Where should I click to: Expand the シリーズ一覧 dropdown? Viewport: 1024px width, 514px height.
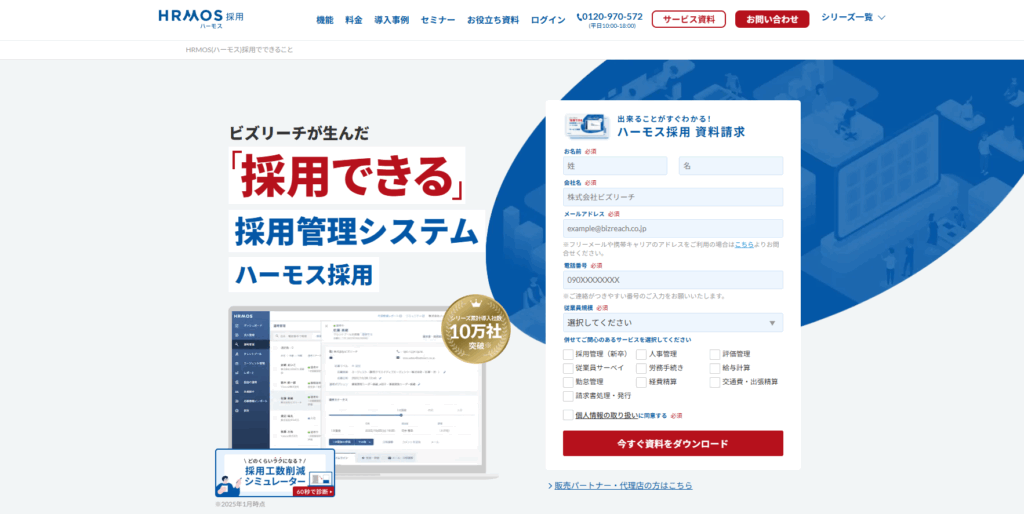(x=853, y=18)
